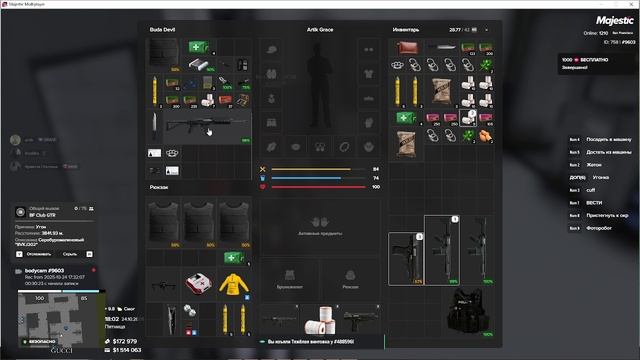Select the rifle in the Рюкзак section
Image resolution: width=640 pixels, height=360 pixels.
pos(164,284)
